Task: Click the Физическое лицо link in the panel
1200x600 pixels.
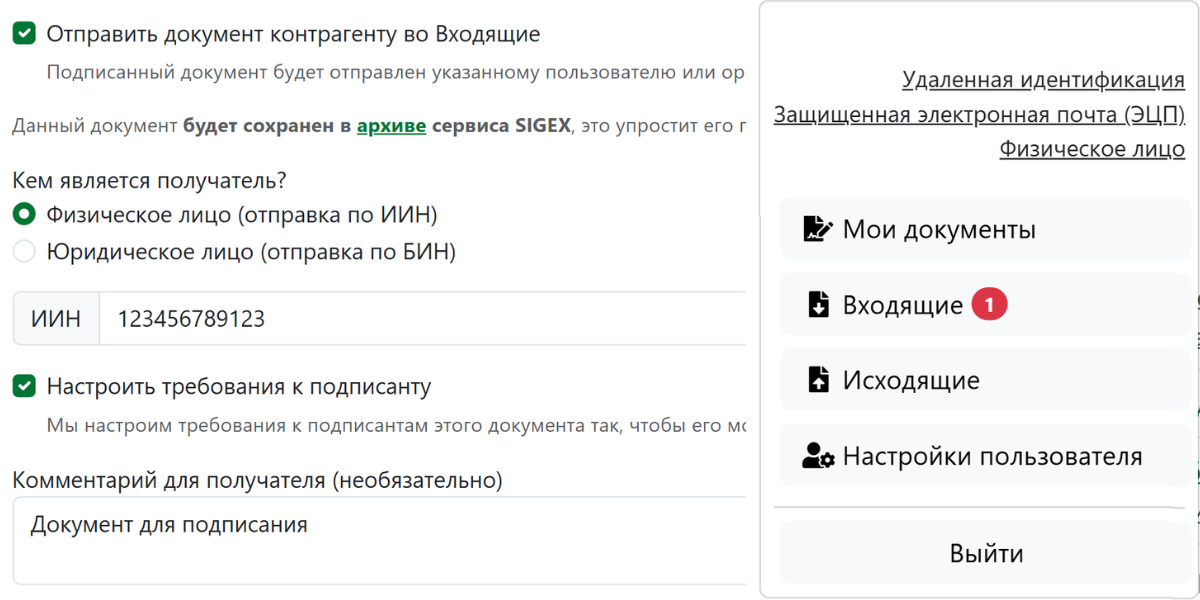Action: (1092, 150)
